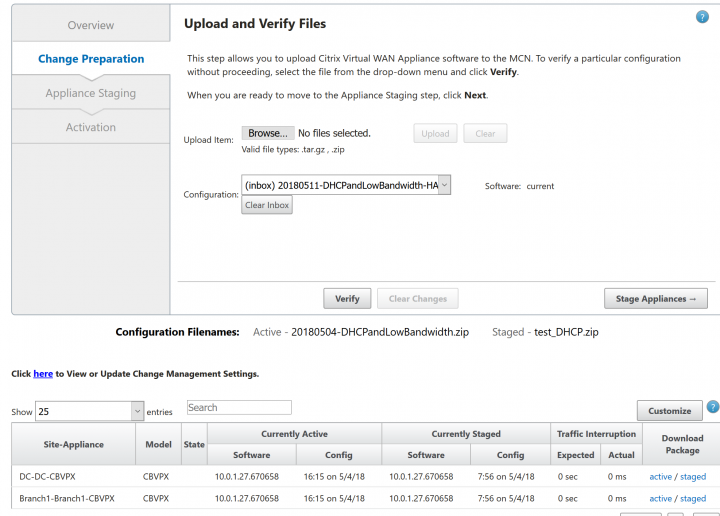Screen dimensions: 720x516
Task: Click the Stage Appliances button
Action: (x=655, y=298)
